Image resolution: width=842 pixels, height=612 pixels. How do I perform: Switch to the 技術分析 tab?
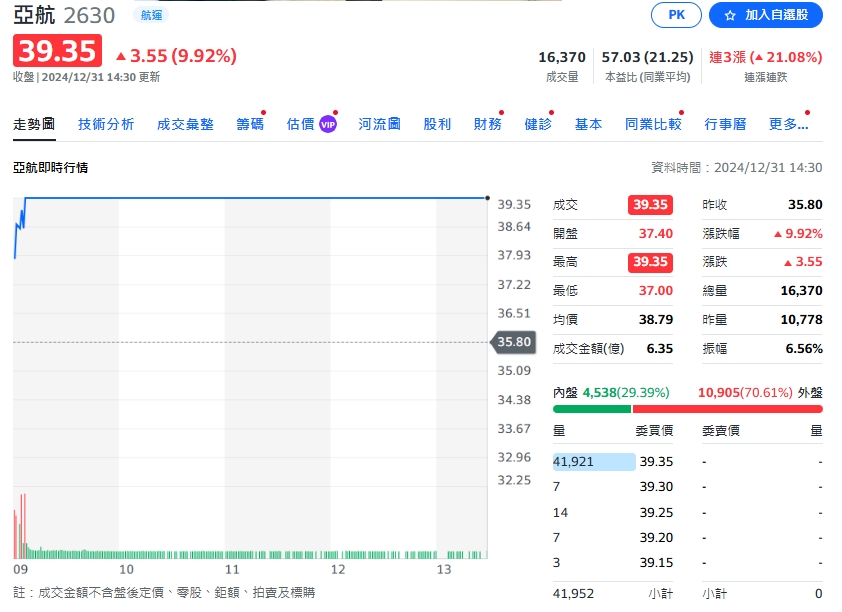pyautogui.click(x=106, y=124)
